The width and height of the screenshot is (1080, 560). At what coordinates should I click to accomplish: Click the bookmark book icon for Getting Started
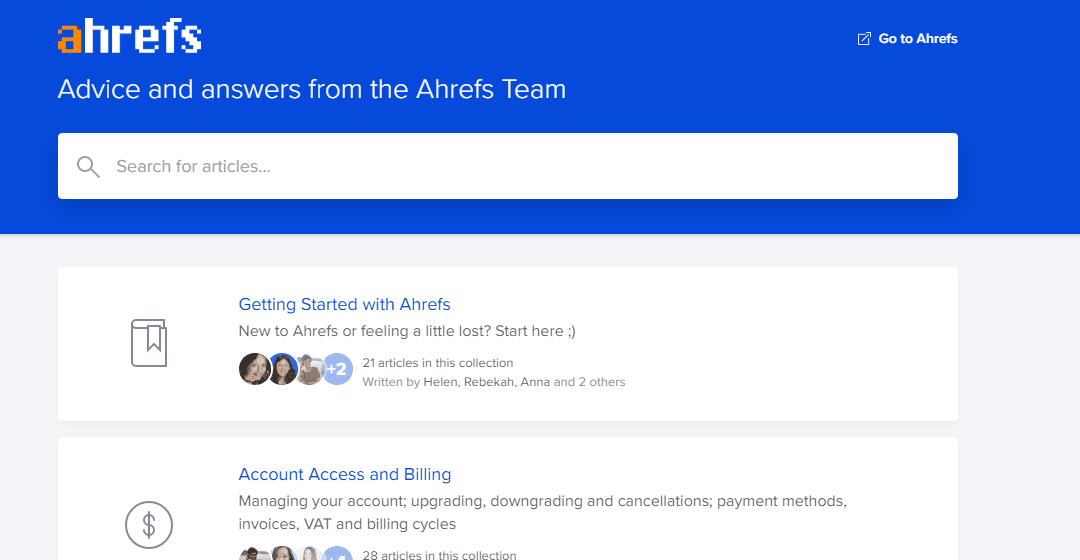(x=149, y=343)
